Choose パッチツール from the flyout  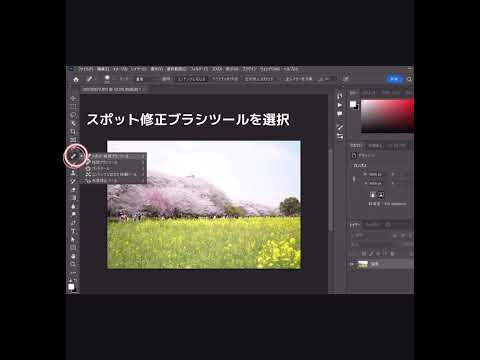click(x=115, y=168)
